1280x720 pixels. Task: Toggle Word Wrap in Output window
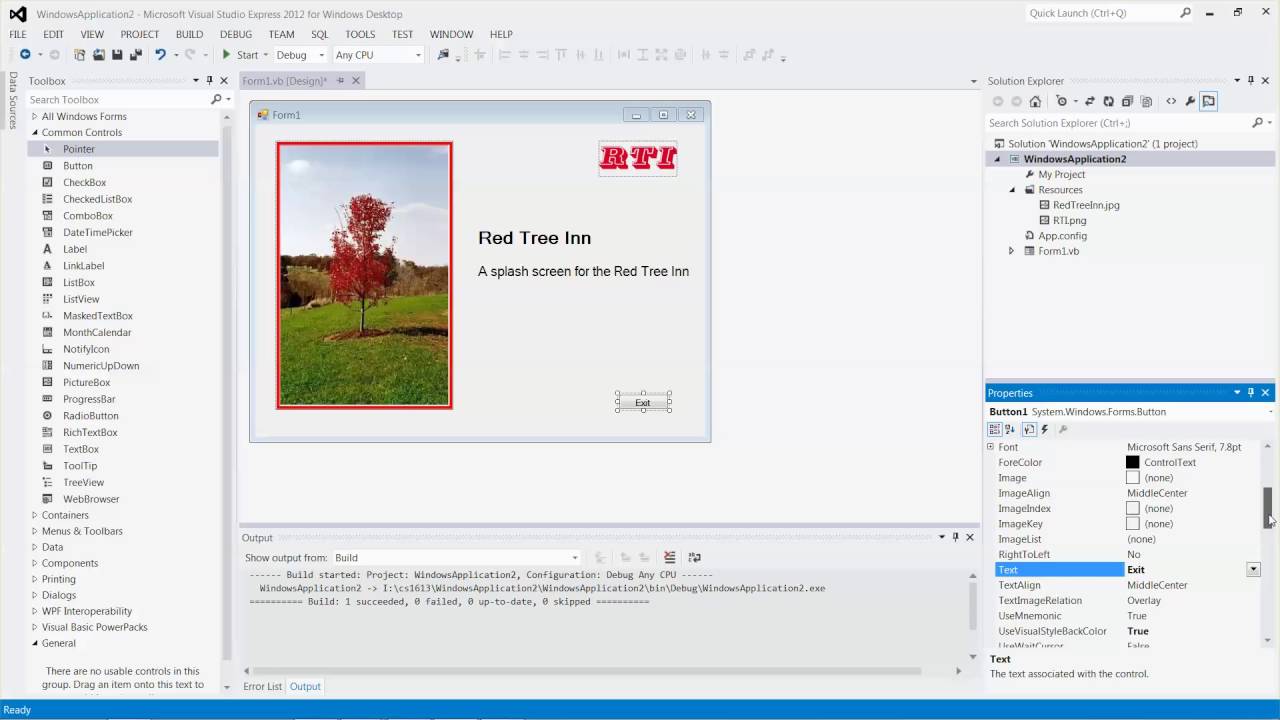coord(694,557)
